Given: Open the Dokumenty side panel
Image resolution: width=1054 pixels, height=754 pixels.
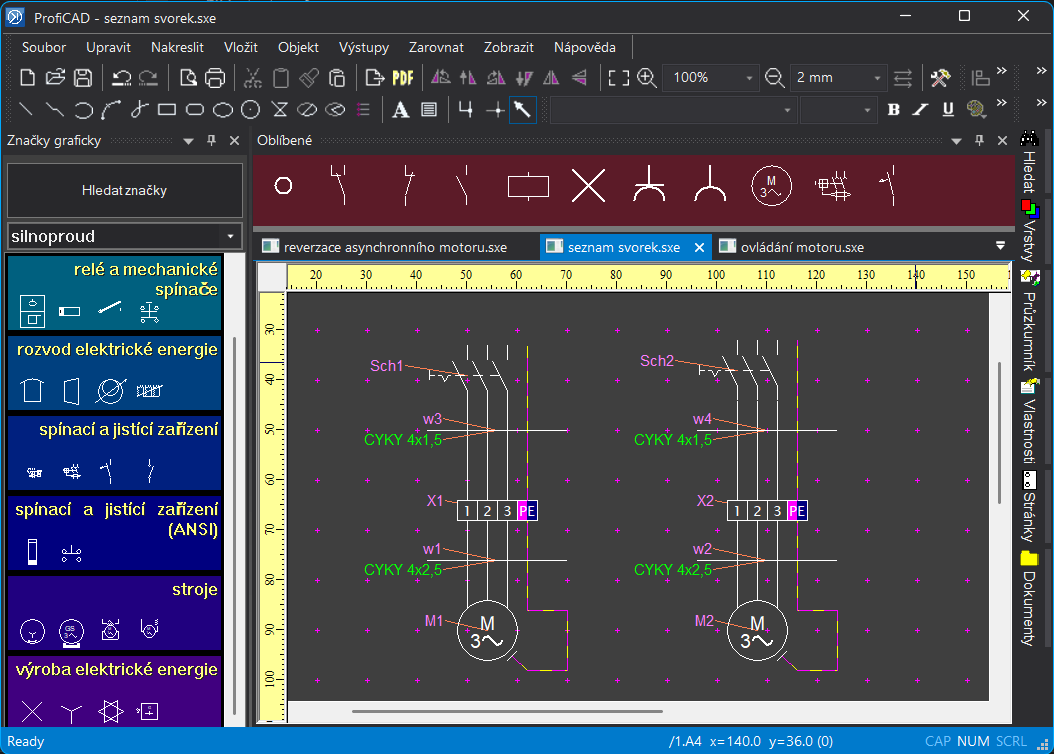Looking at the screenshot, I should [x=1029, y=598].
